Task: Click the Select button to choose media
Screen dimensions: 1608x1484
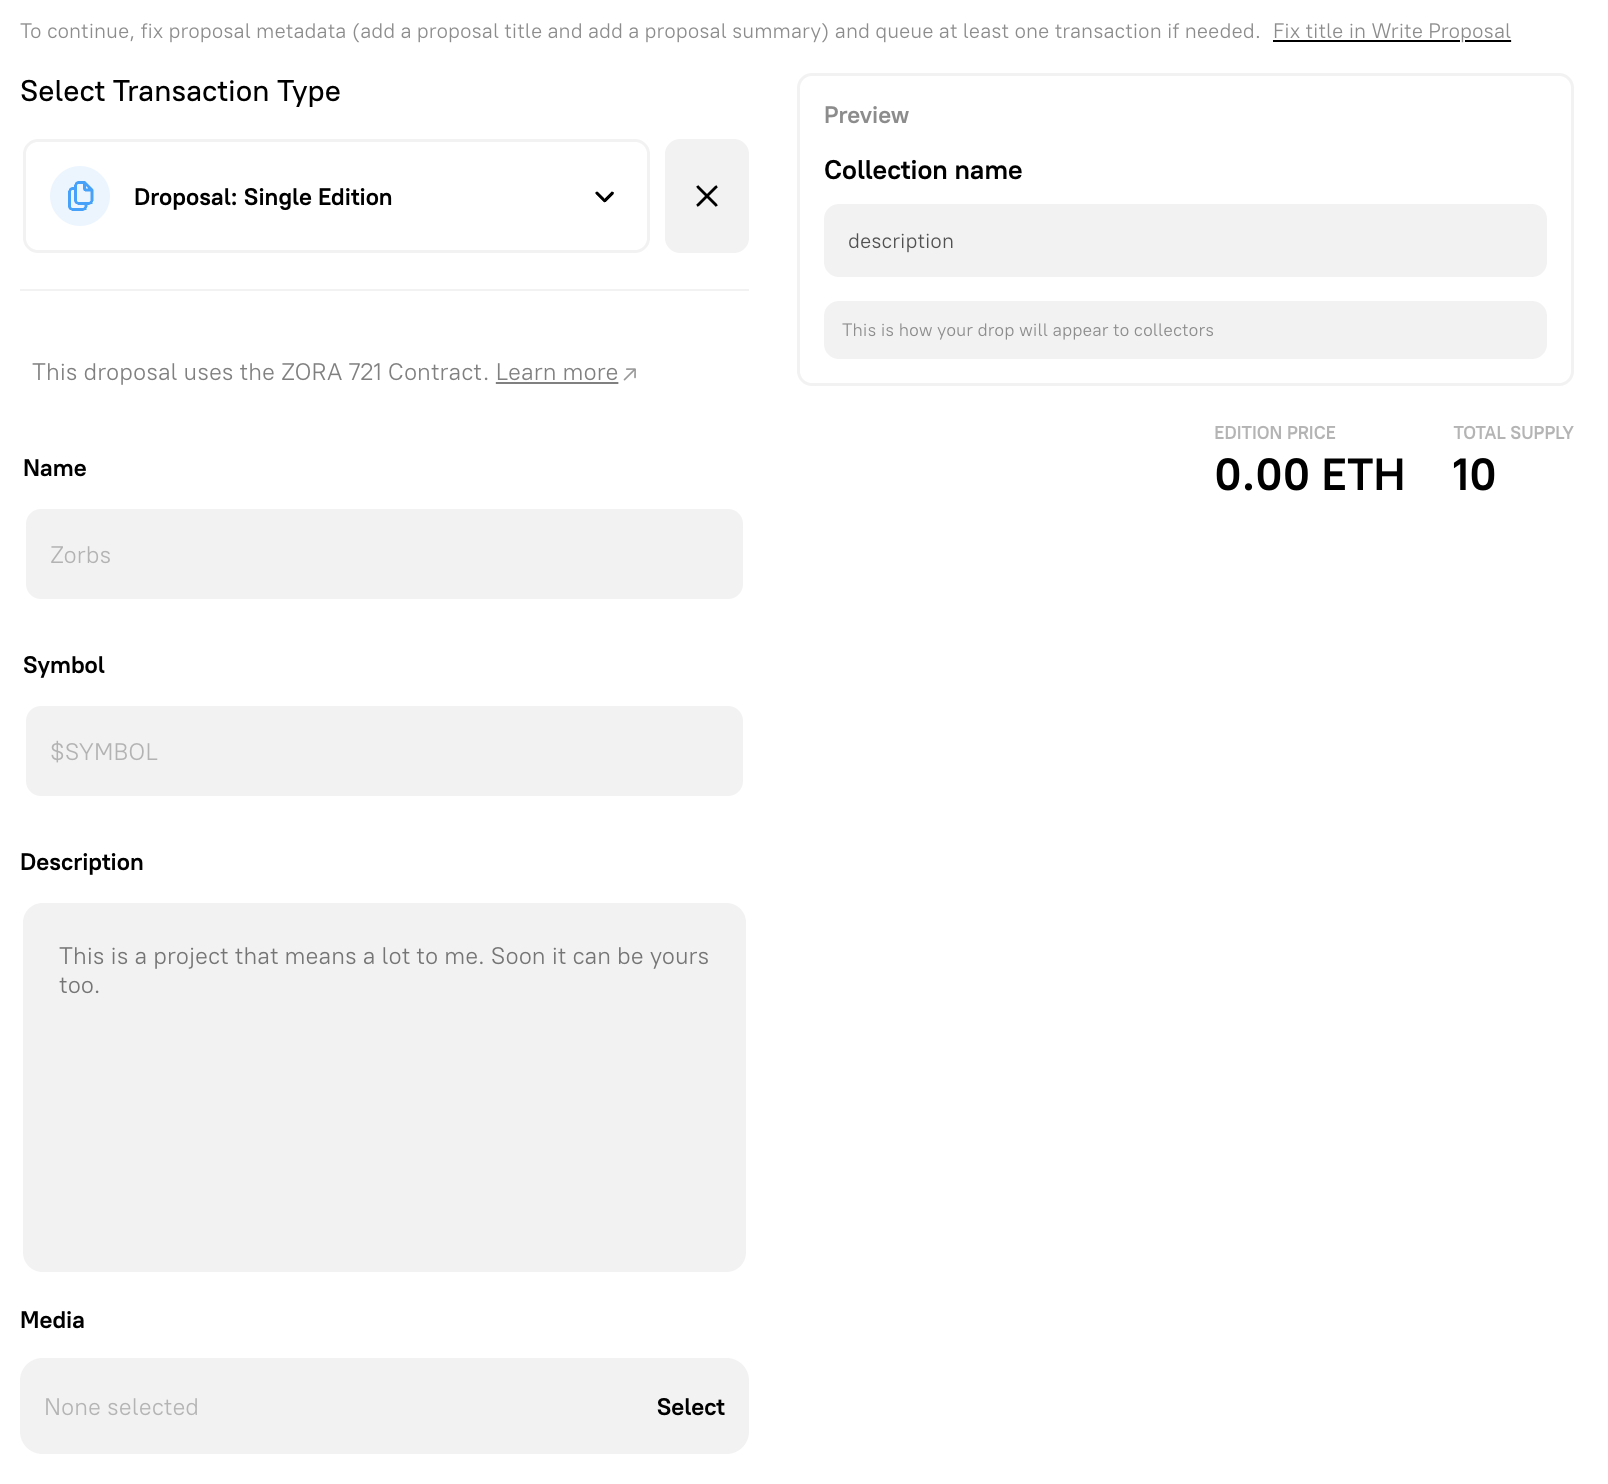Action: tap(690, 1406)
